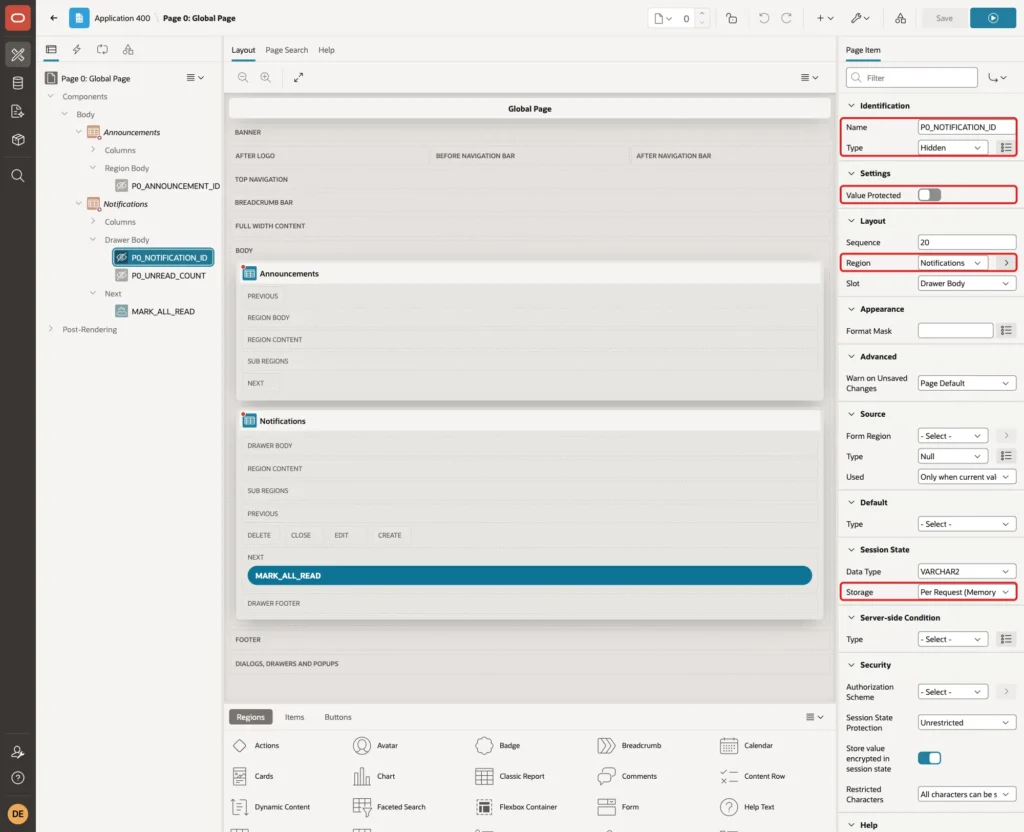Viewport: 1024px width, 832px height.
Task: Open the Slot Drawer Body dropdown
Action: (x=967, y=283)
